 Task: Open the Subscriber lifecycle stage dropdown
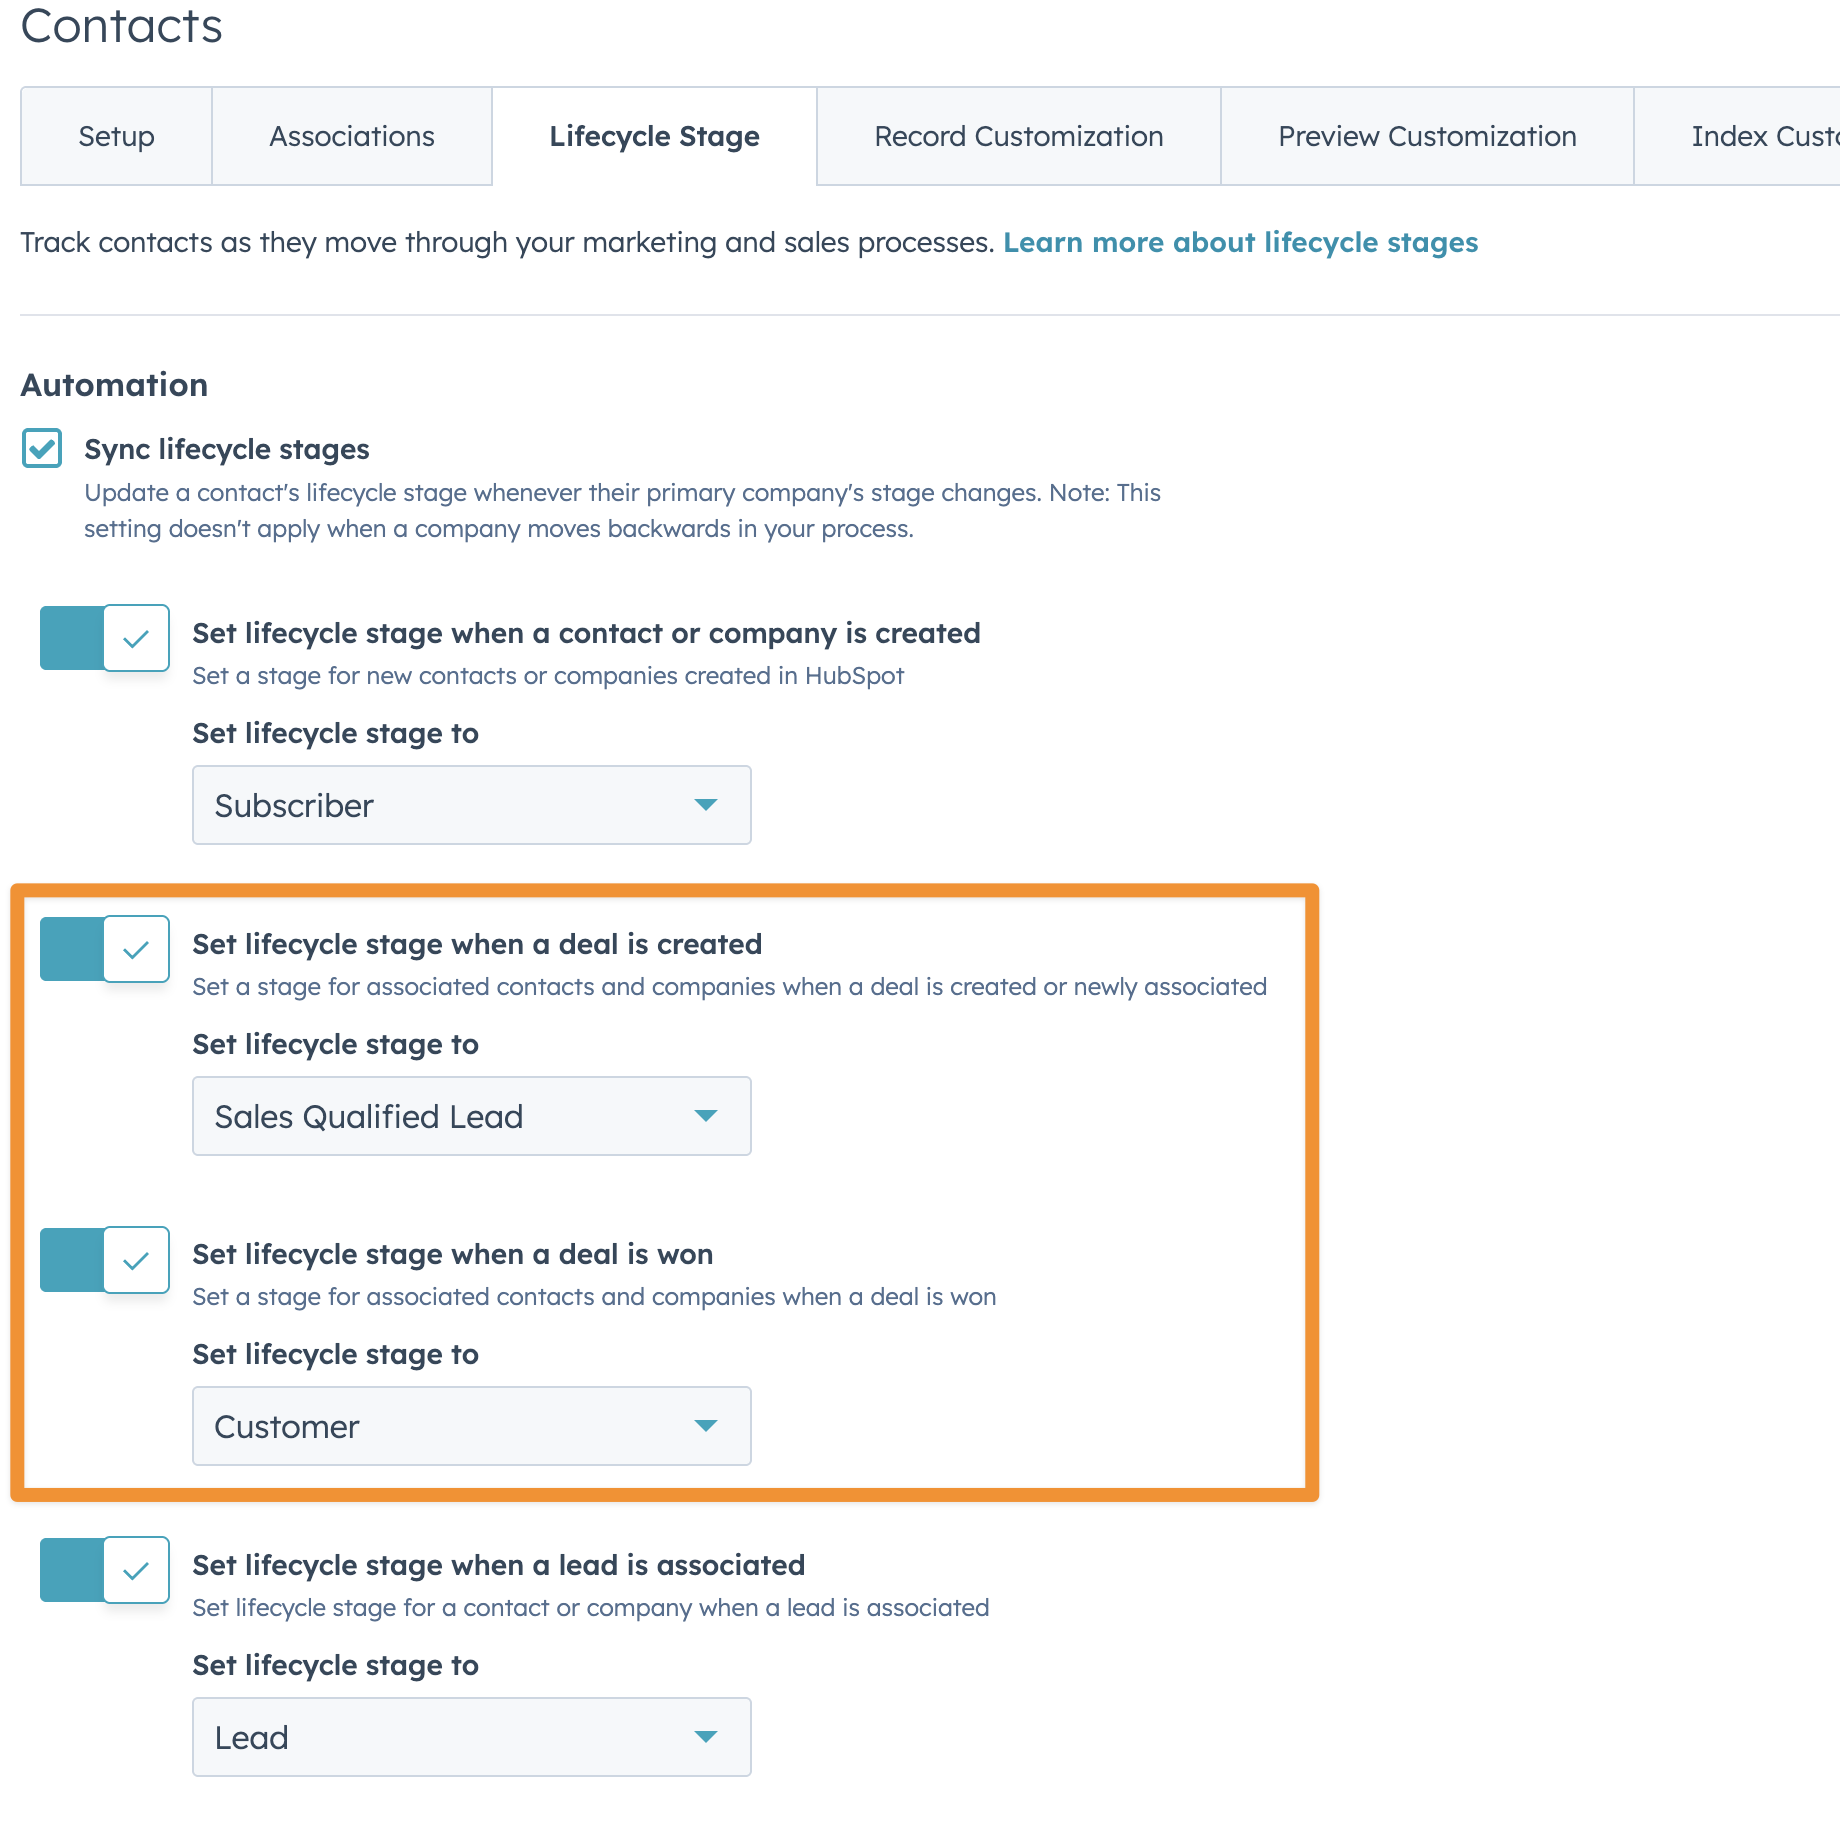click(470, 805)
